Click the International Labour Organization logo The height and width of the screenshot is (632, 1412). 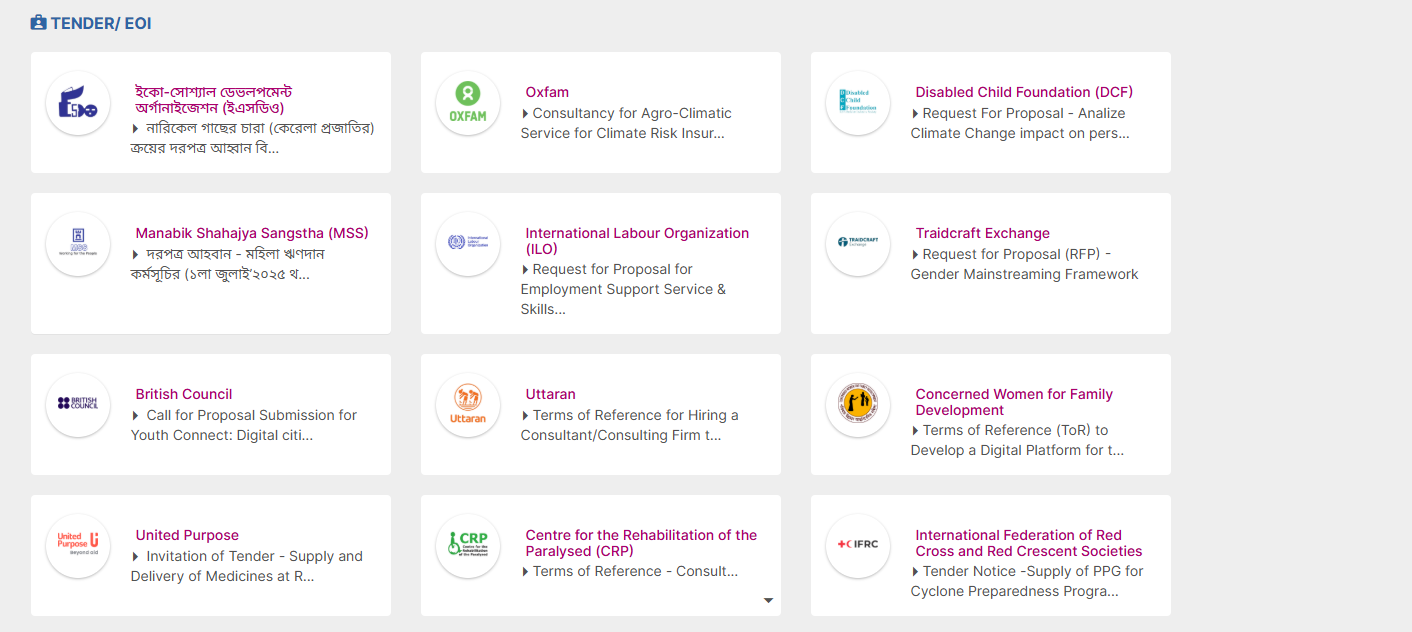pos(468,243)
